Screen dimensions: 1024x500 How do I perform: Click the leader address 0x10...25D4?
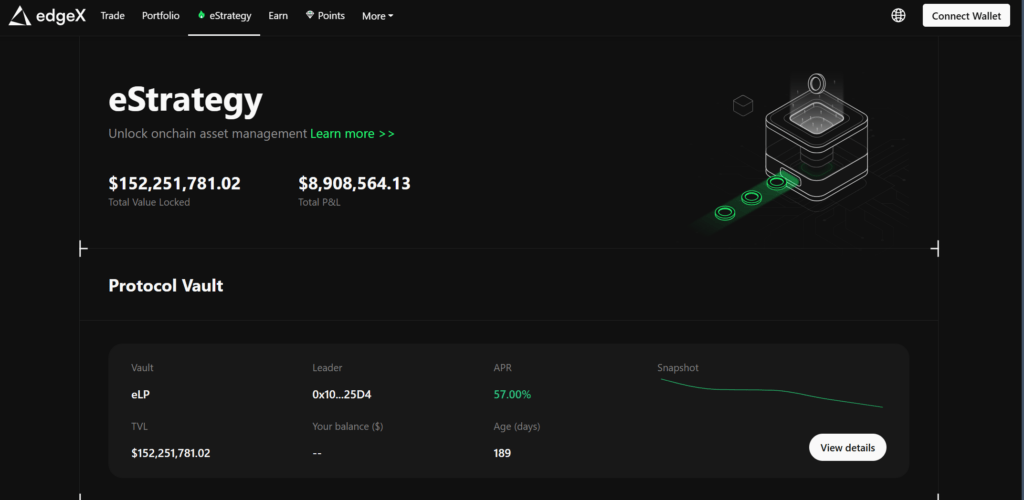341,395
